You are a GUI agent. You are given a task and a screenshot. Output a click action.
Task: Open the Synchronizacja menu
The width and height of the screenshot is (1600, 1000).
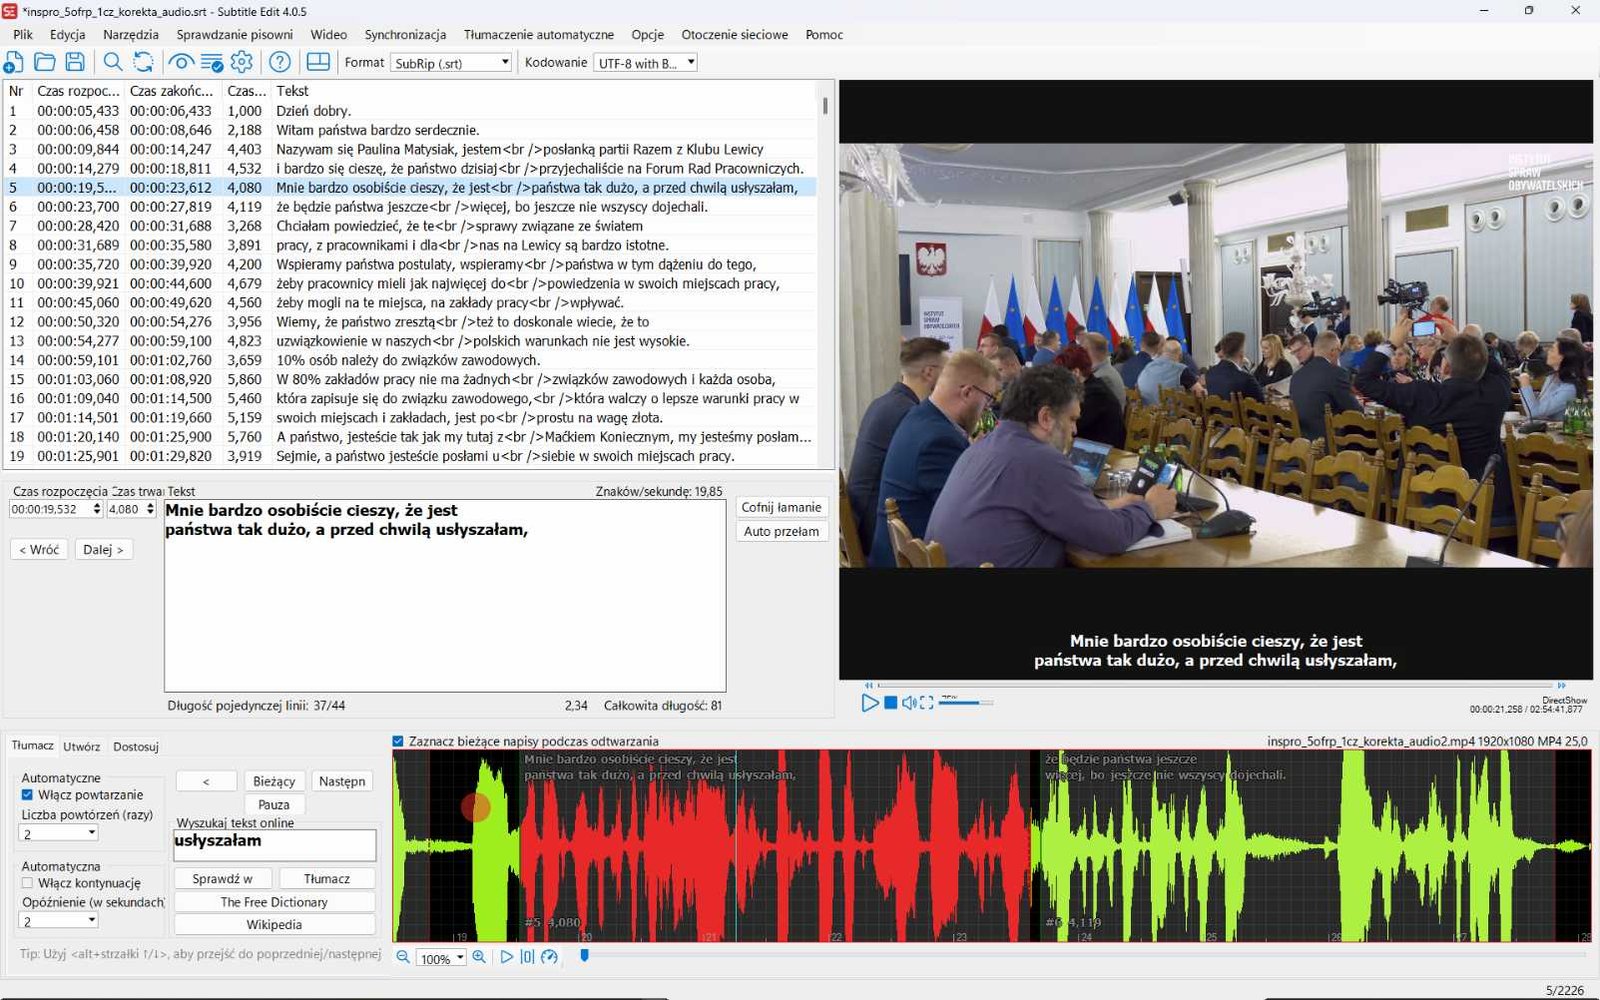pyautogui.click(x=405, y=34)
